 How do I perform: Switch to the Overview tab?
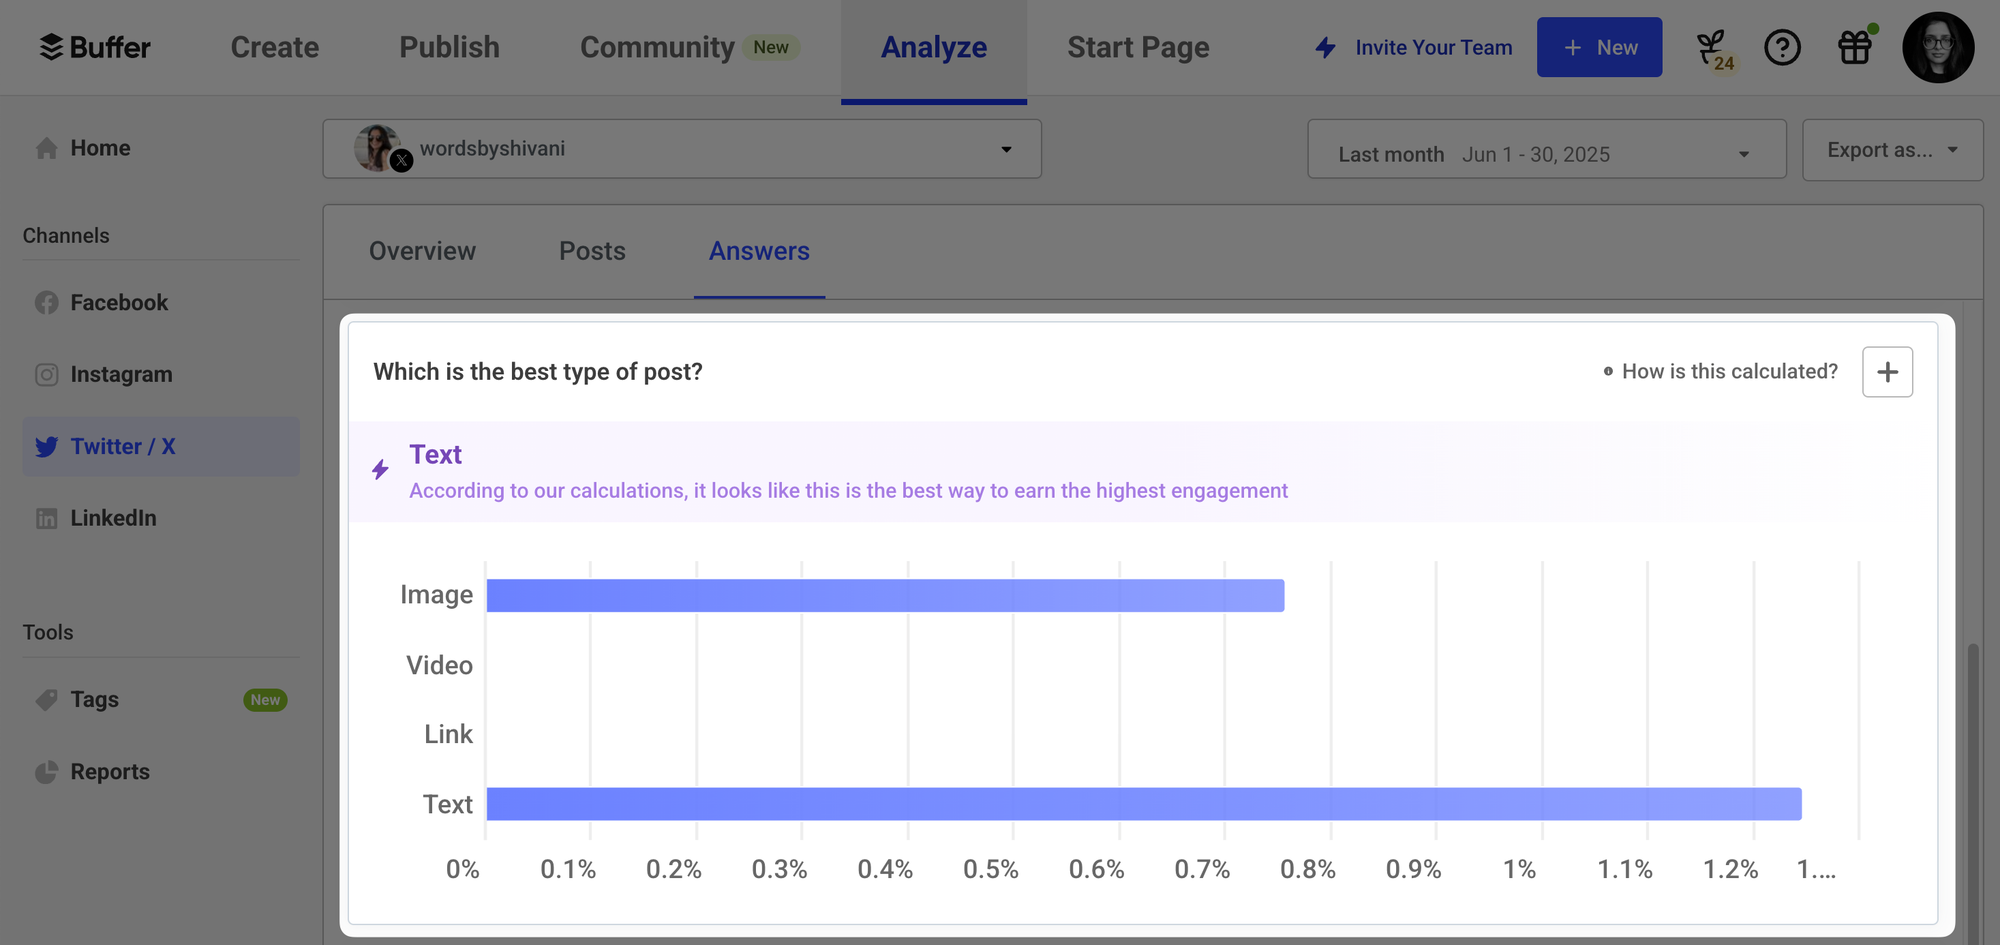point(422,251)
